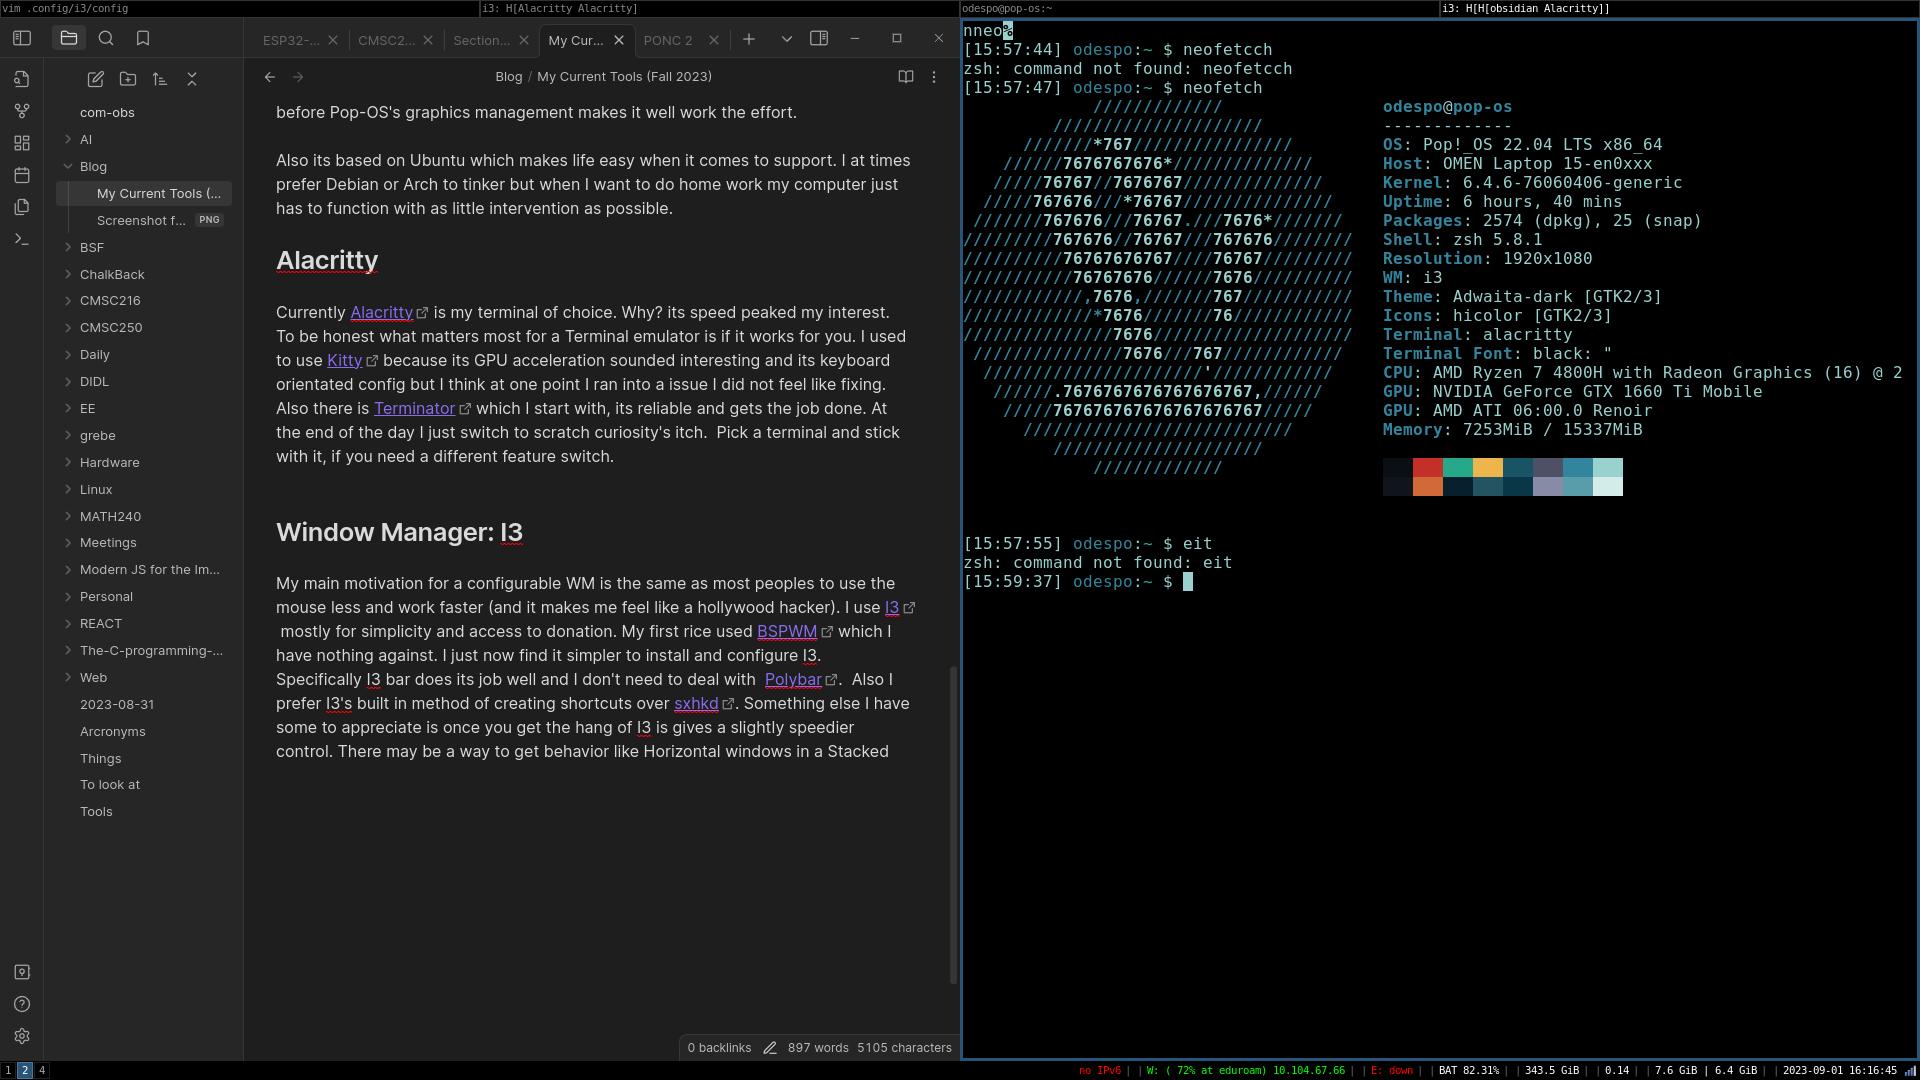Toggle edit mode pencil icon in status bar
Screen dimensions: 1920x1080
pyautogui.click(x=770, y=1048)
